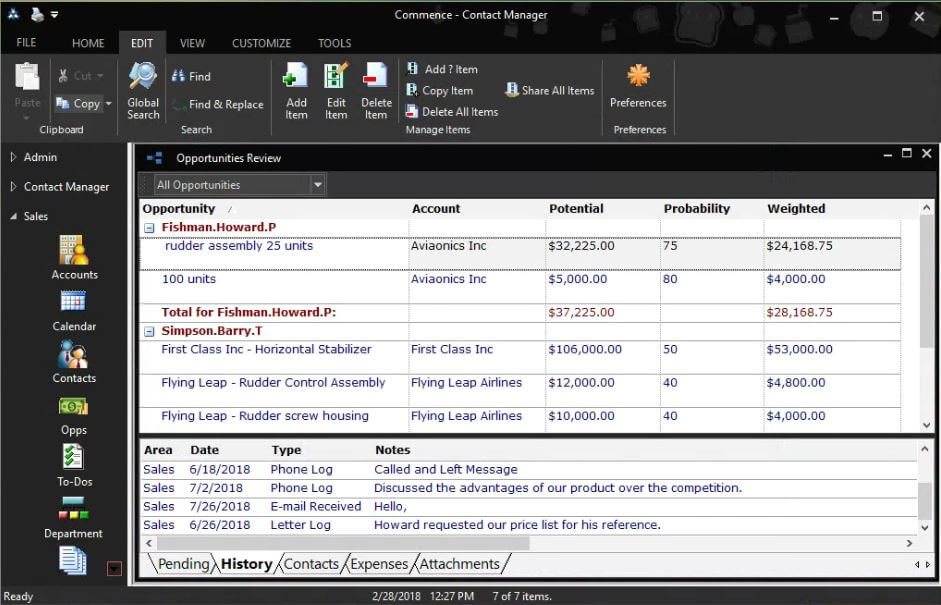The image size is (941, 605).
Task: Select the 100 units opportunity
Action: click(x=520, y=287)
